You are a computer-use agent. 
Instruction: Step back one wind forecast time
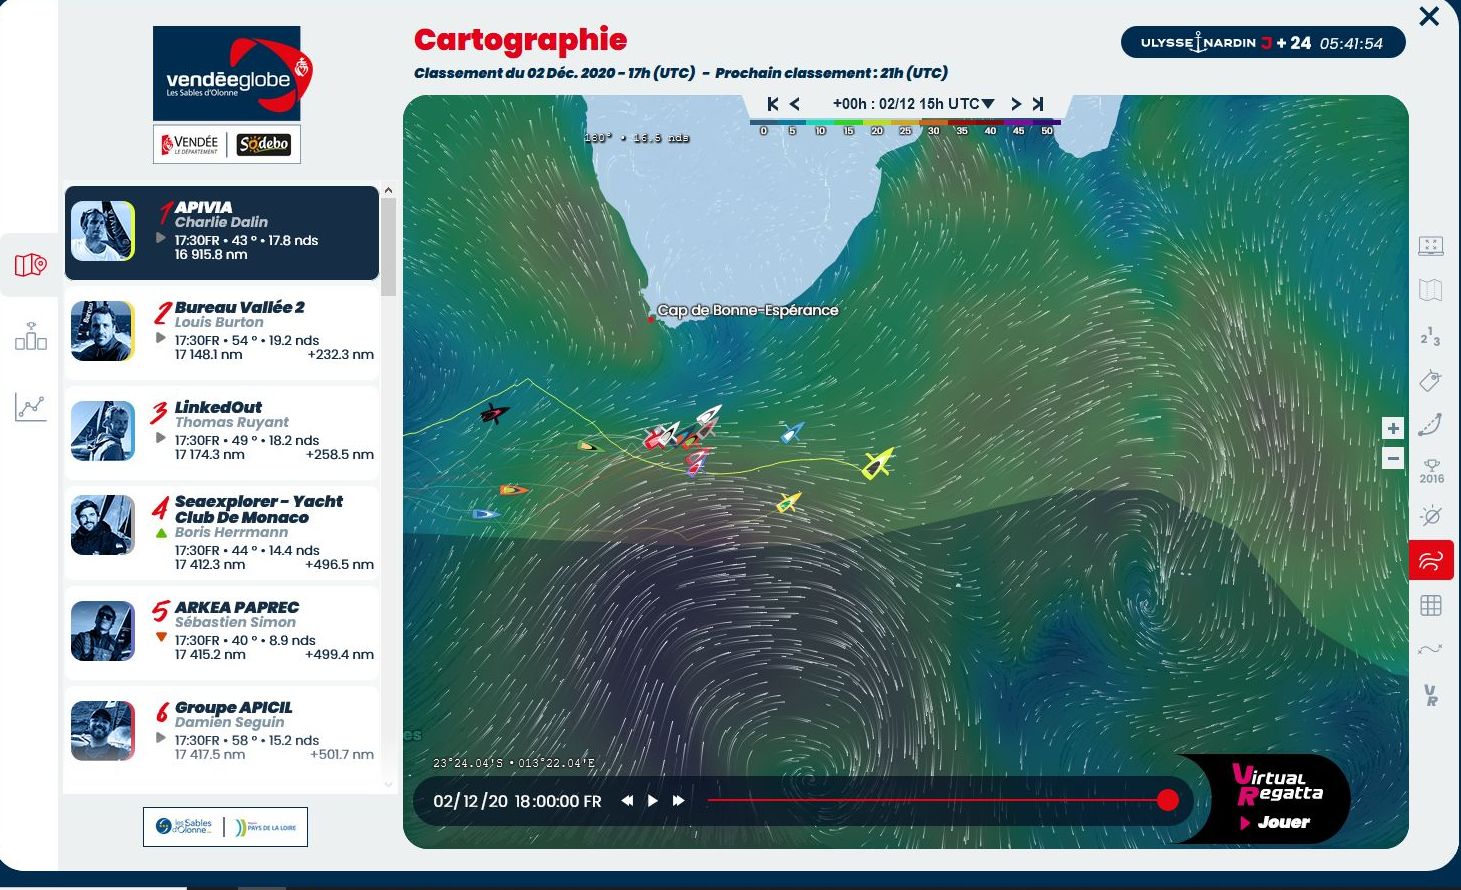[x=795, y=104]
